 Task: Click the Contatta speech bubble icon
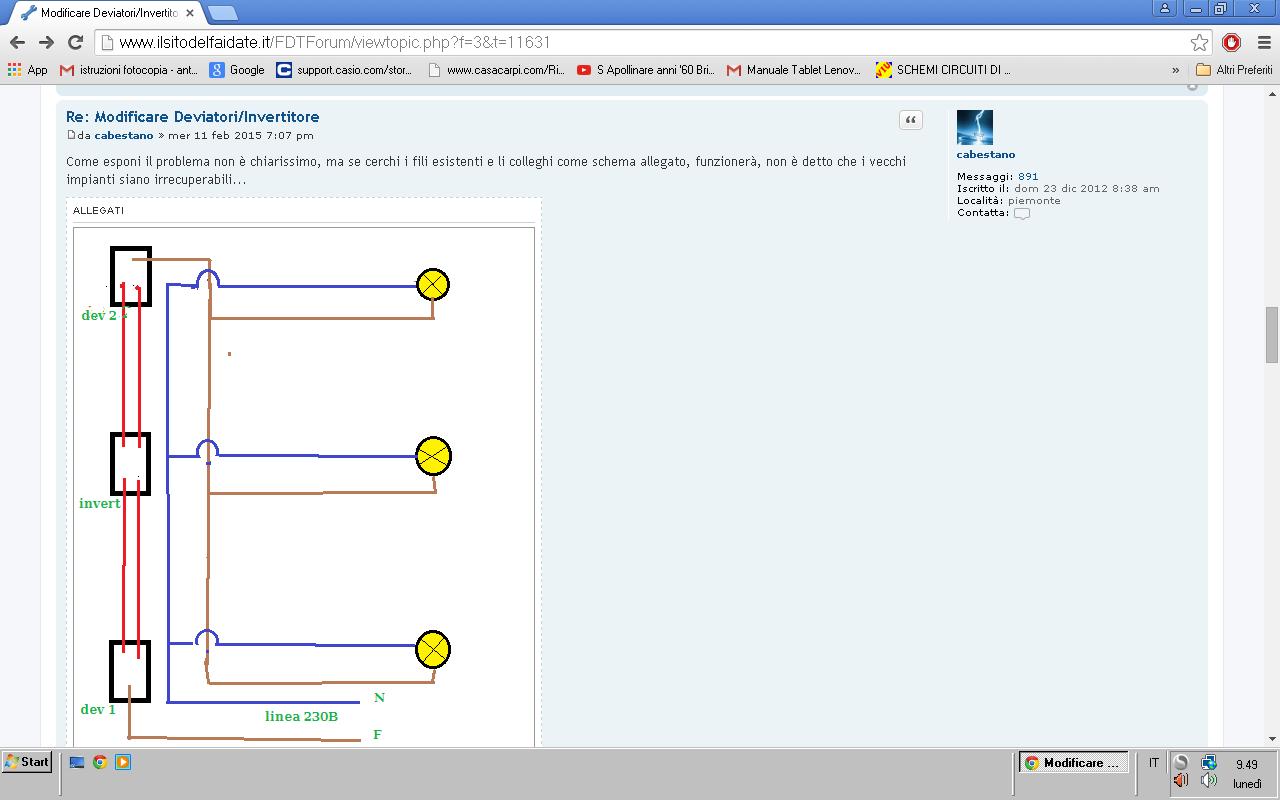coord(1021,213)
